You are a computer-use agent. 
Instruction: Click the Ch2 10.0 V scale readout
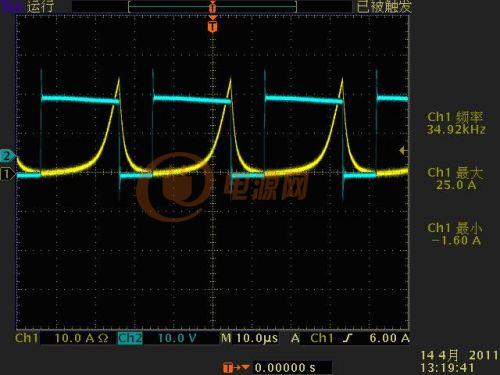(x=177, y=338)
